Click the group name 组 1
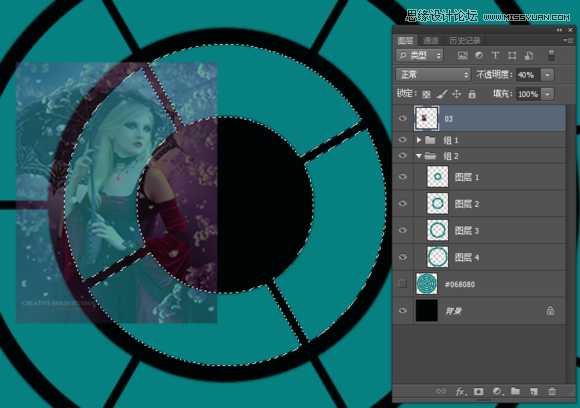Viewport: 580px width, 408px height. (x=451, y=140)
